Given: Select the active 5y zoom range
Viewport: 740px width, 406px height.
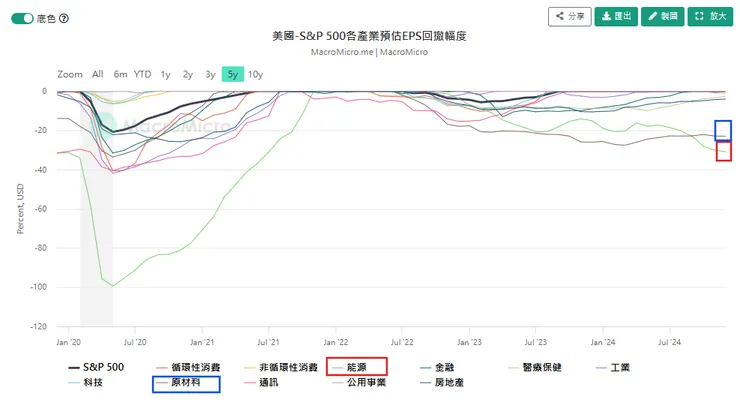Looking at the screenshot, I should click(233, 74).
